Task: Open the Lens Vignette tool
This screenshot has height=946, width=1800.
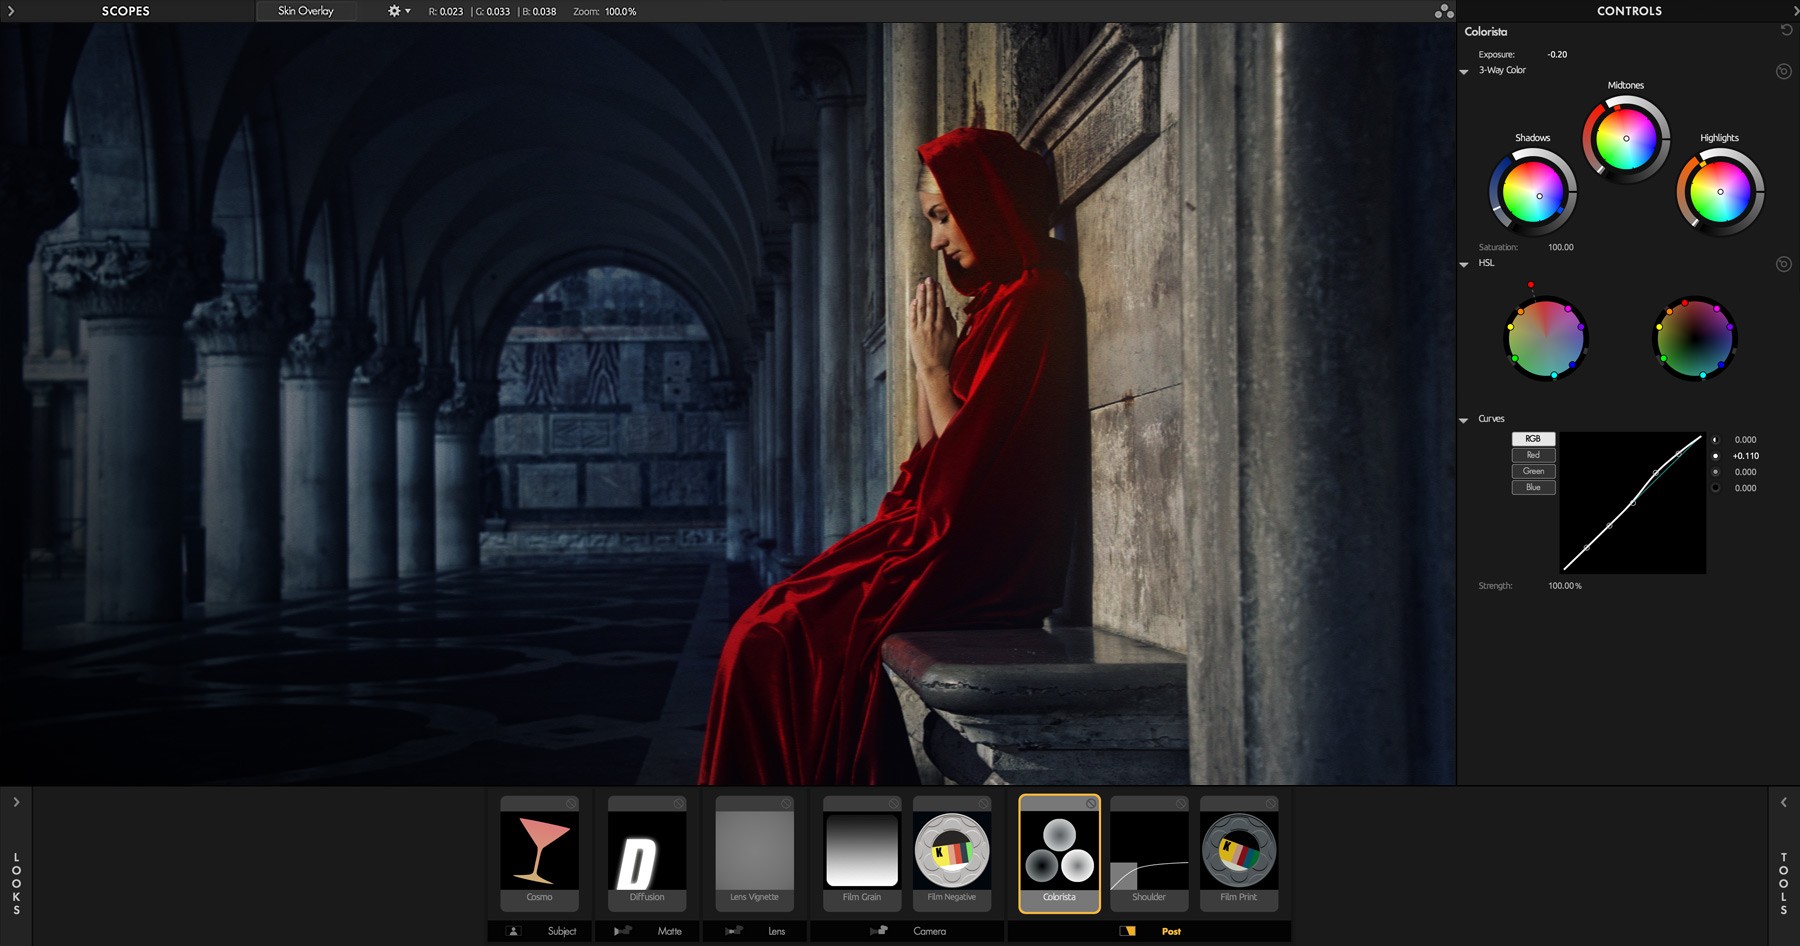Action: pos(755,850)
